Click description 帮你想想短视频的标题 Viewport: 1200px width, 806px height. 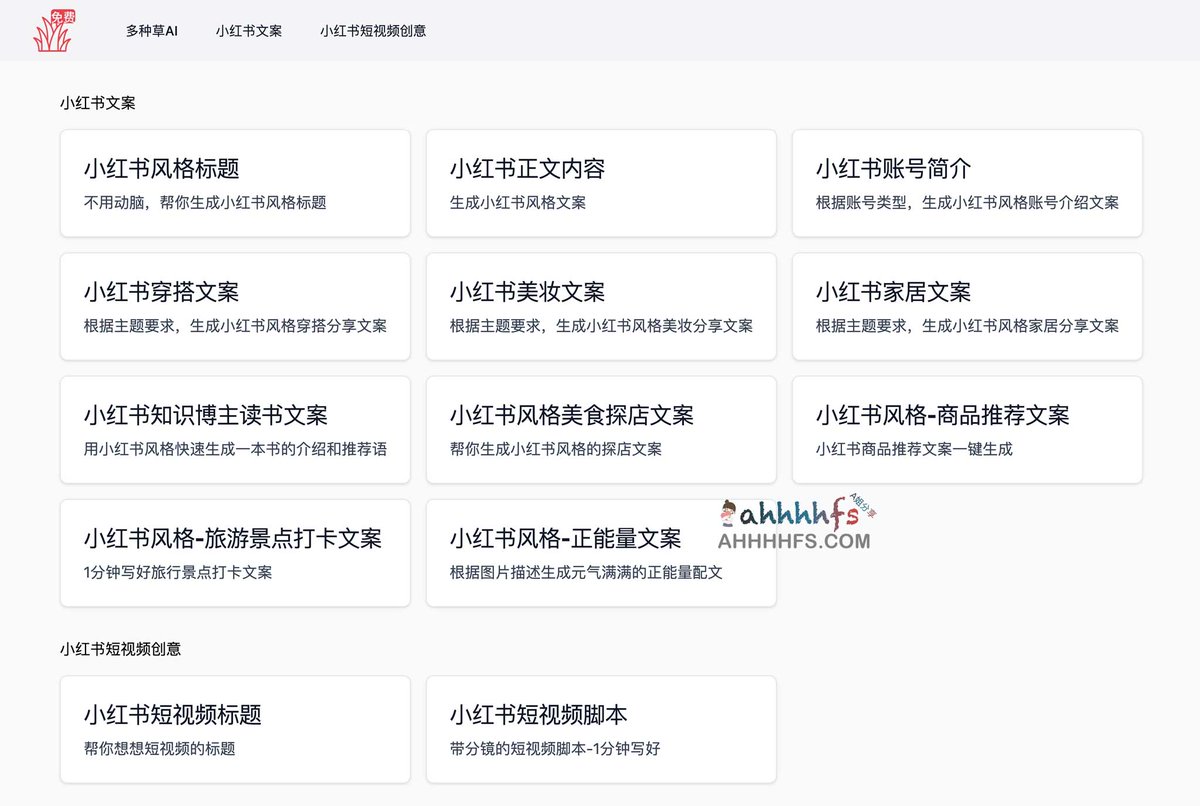pos(160,748)
